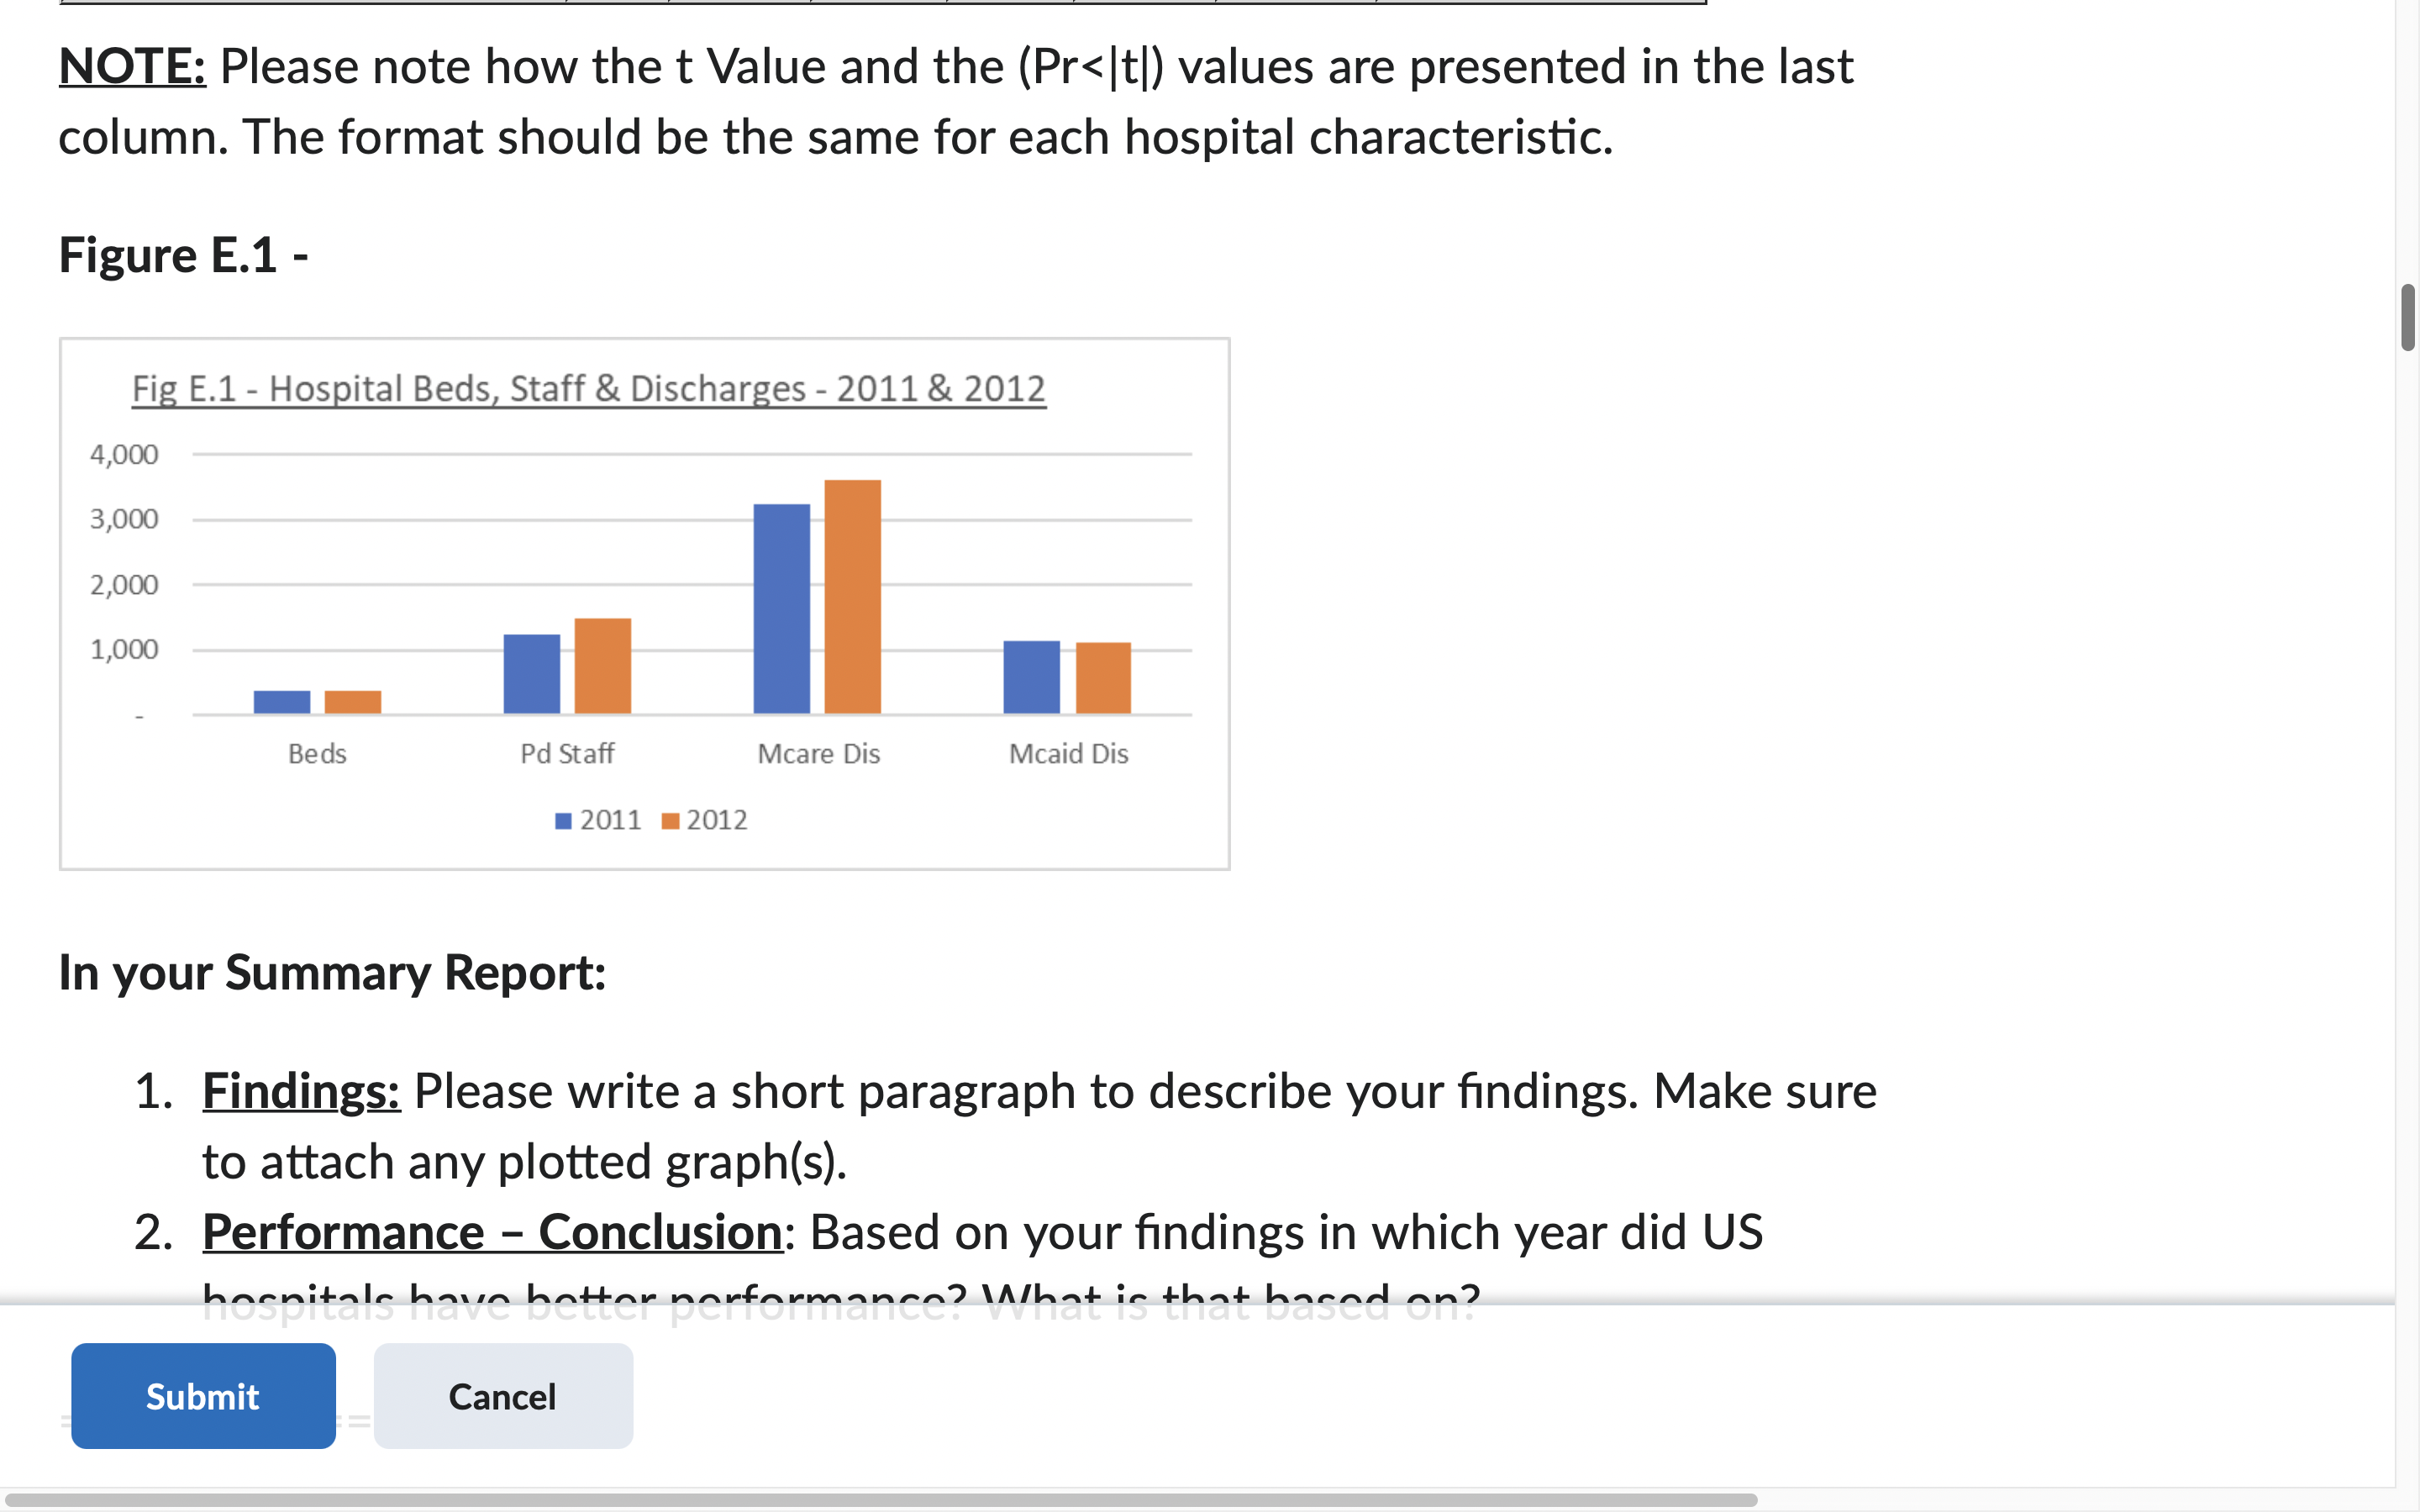Image resolution: width=2420 pixels, height=1512 pixels.
Task: Click the horizontal scrollbar at bottom
Action: coord(880,1500)
